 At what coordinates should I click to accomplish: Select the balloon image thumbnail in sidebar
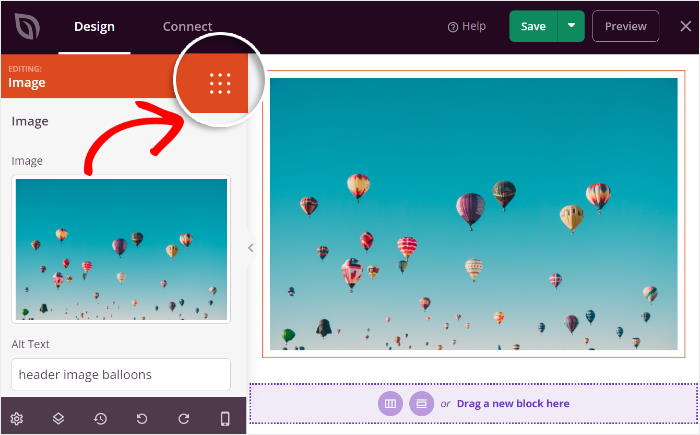(x=121, y=250)
